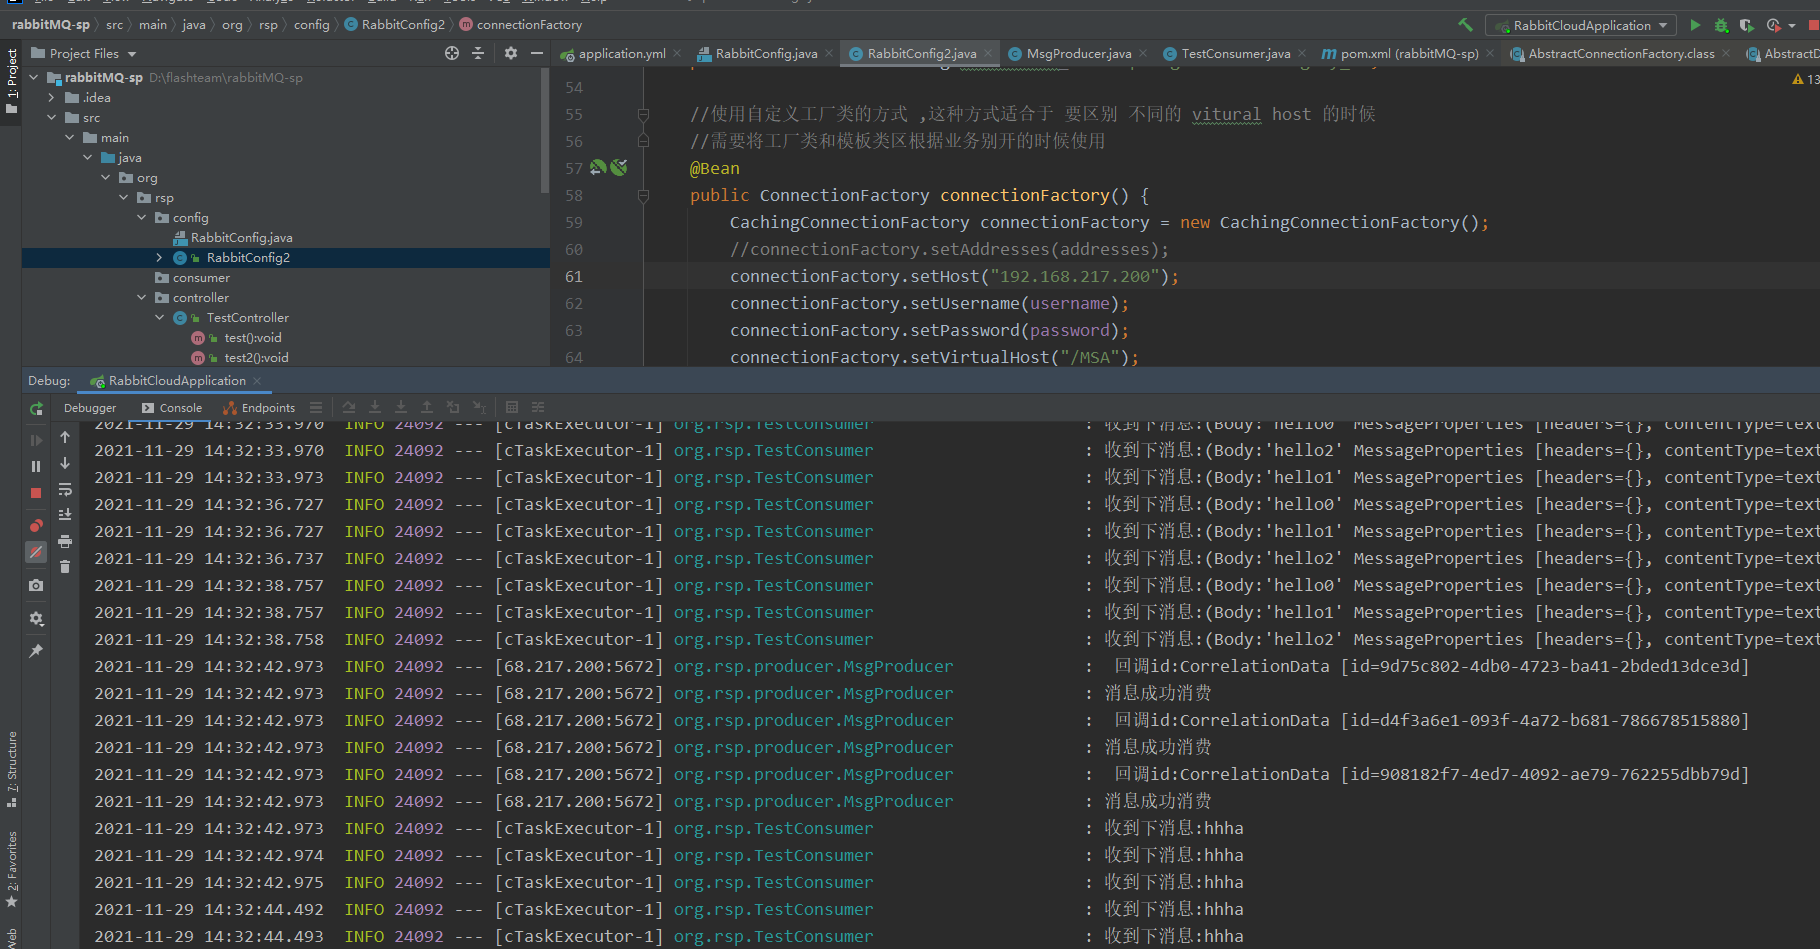Toggle scroll to end of console
Image resolution: width=1820 pixels, height=949 pixels.
pyautogui.click(x=65, y=515)
